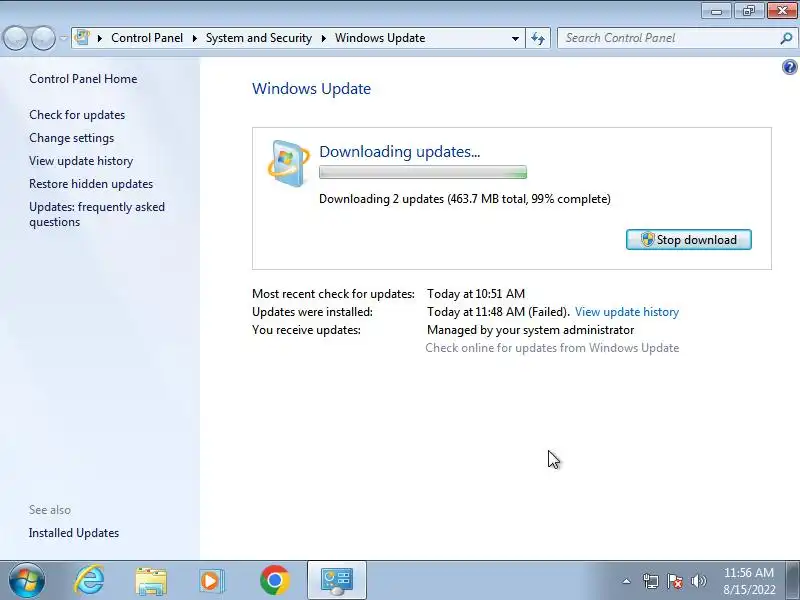Click 'Today at 11:48 AM (Failed).' text
Image resolution: width=800 pixels, height=600 pixels.
[x=498, y=312]
